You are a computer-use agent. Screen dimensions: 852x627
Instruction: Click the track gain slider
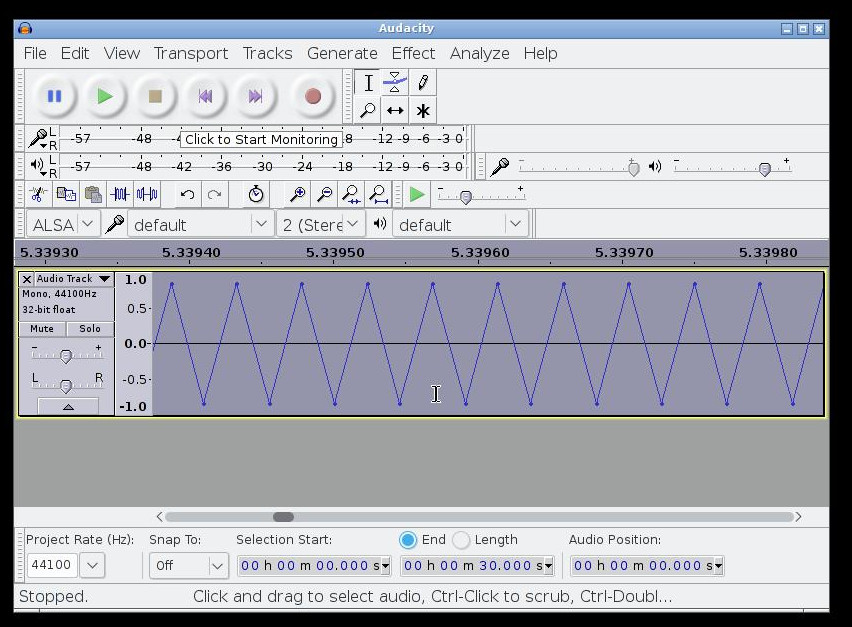tap(66, 356)
